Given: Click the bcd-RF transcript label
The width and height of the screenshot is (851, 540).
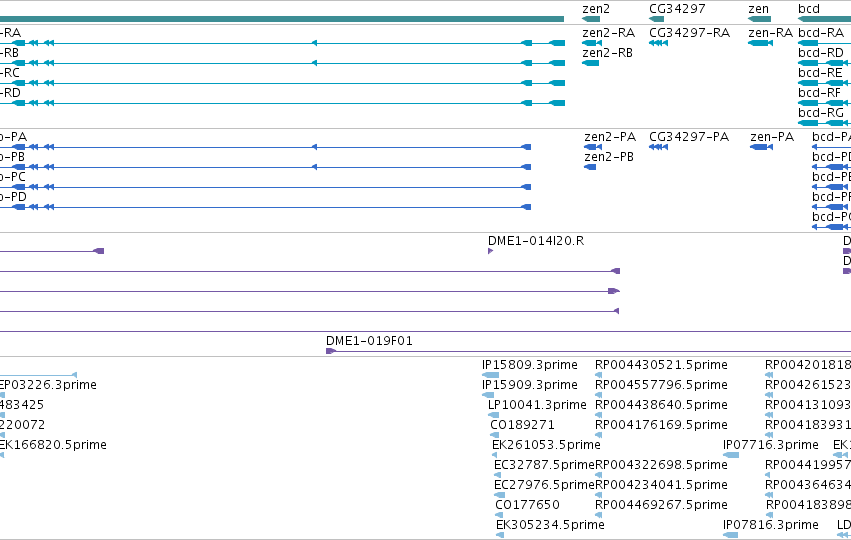Looking at the screenshot, I should click(x=820, y=93).
